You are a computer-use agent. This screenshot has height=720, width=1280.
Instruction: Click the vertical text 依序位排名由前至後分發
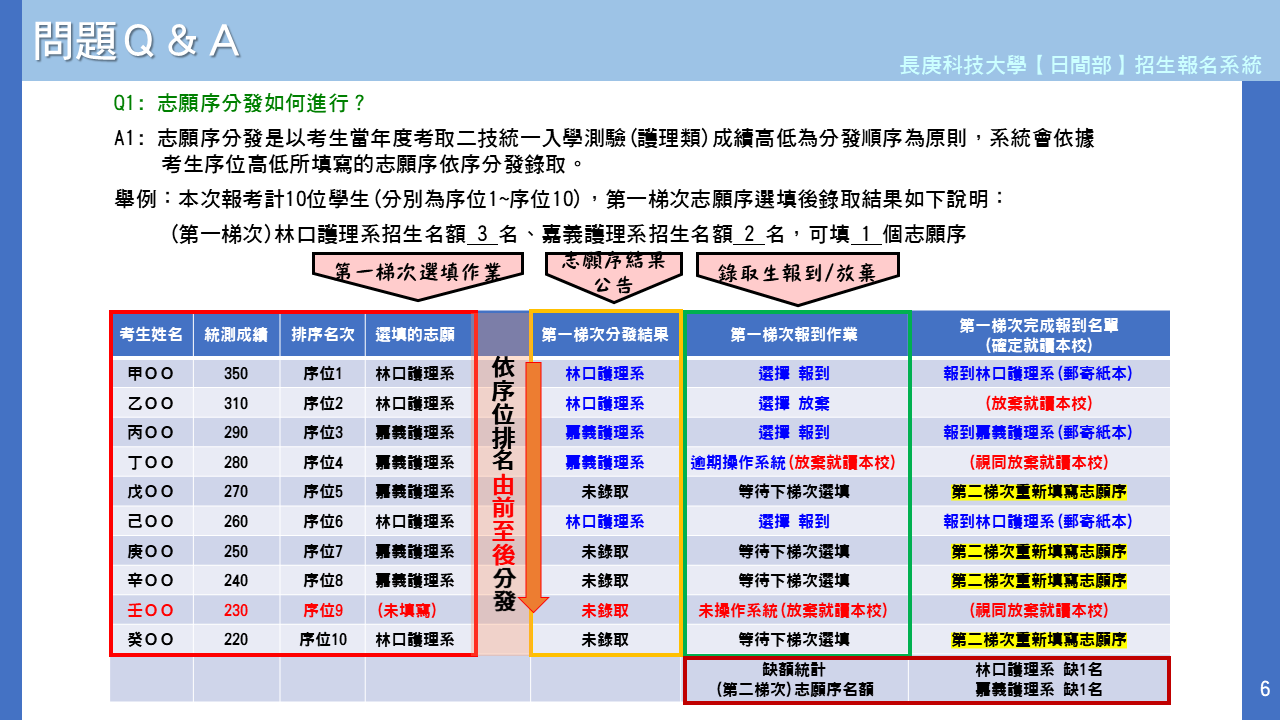504,484
